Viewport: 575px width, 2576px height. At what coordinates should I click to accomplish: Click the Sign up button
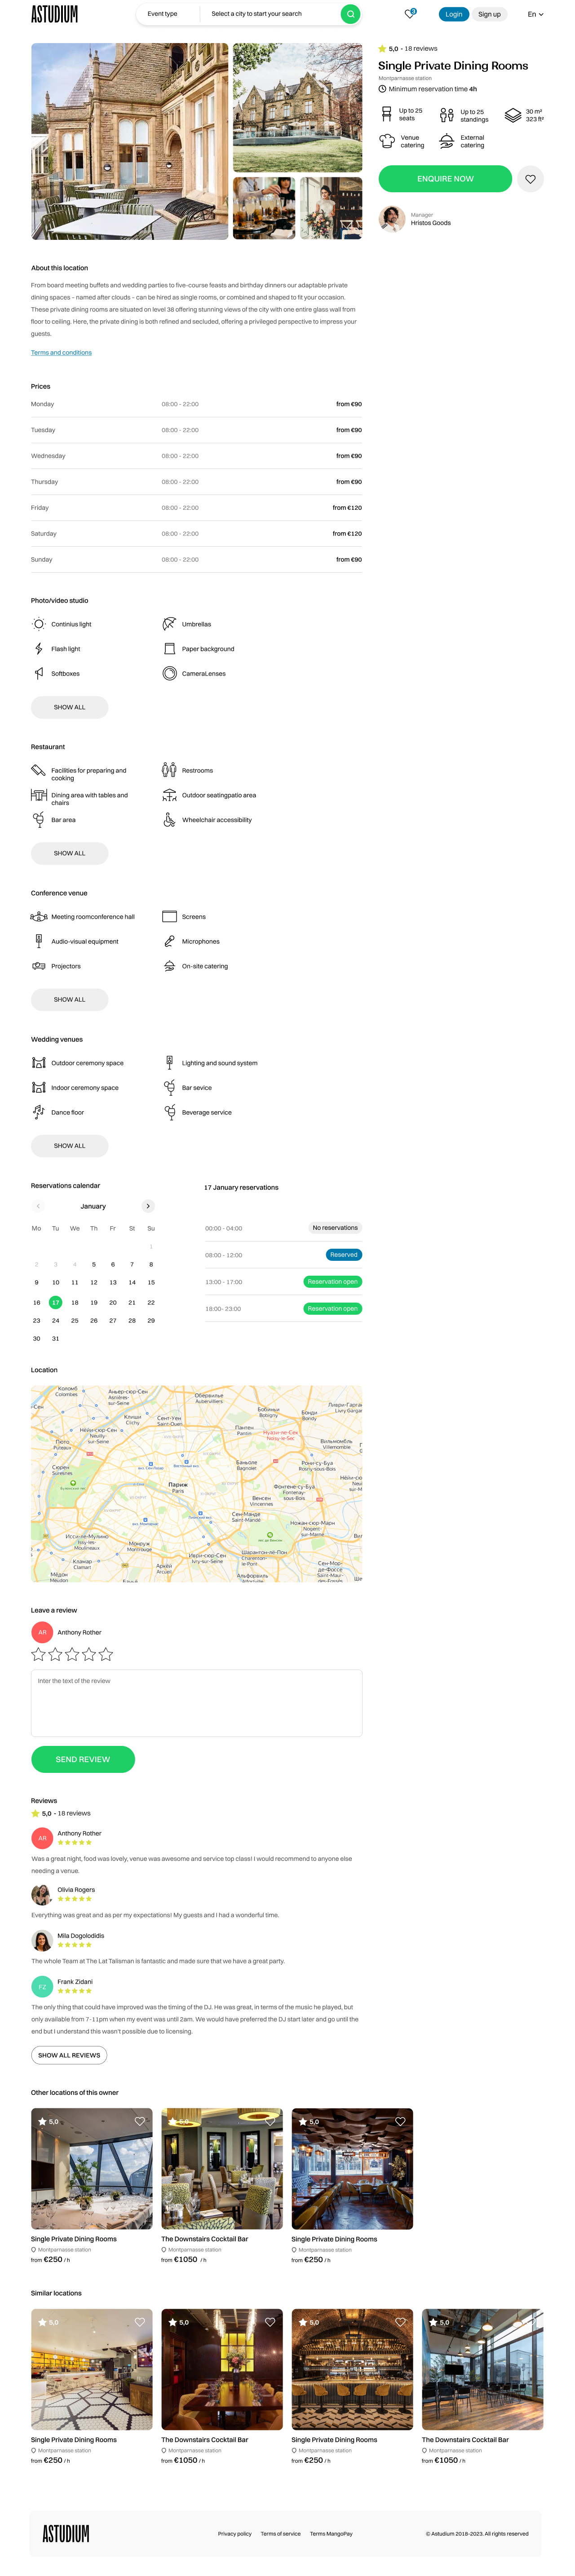[489, 14]
